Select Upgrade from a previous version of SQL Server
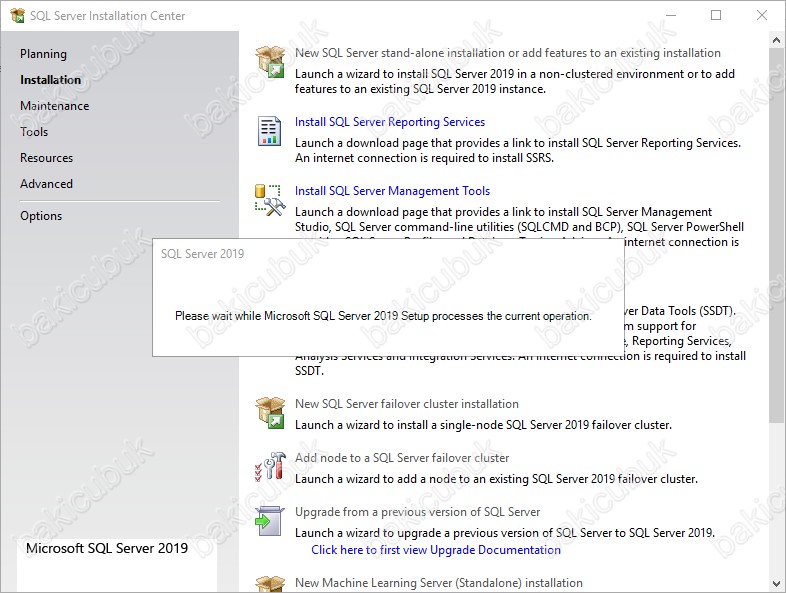This screenshot has height=593, width=786. [417, 512]
